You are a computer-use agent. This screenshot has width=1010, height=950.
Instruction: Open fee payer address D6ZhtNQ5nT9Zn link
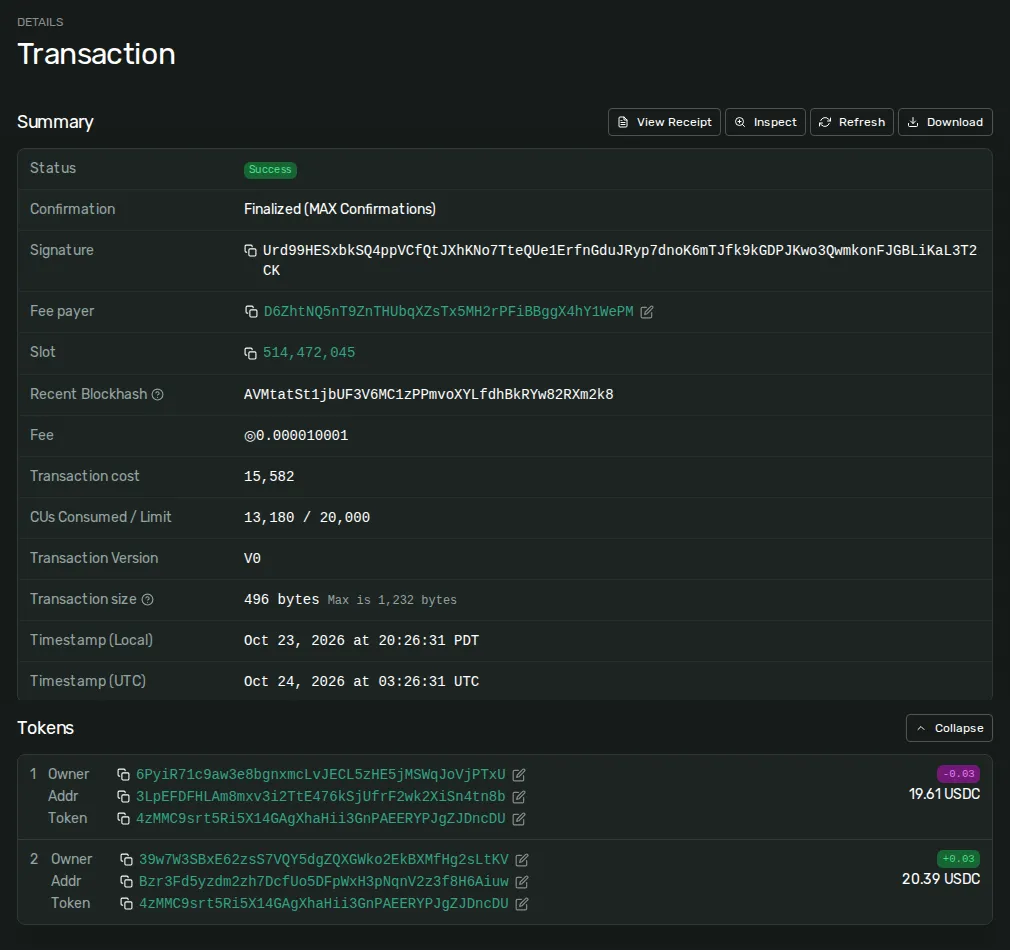(x=448, y=312)
